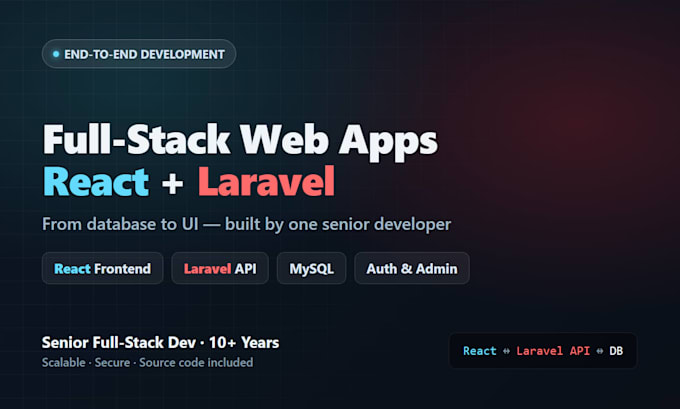680x409 pixels.
Task: Select the MySQL chip
Action: click(x=311, y=268)
